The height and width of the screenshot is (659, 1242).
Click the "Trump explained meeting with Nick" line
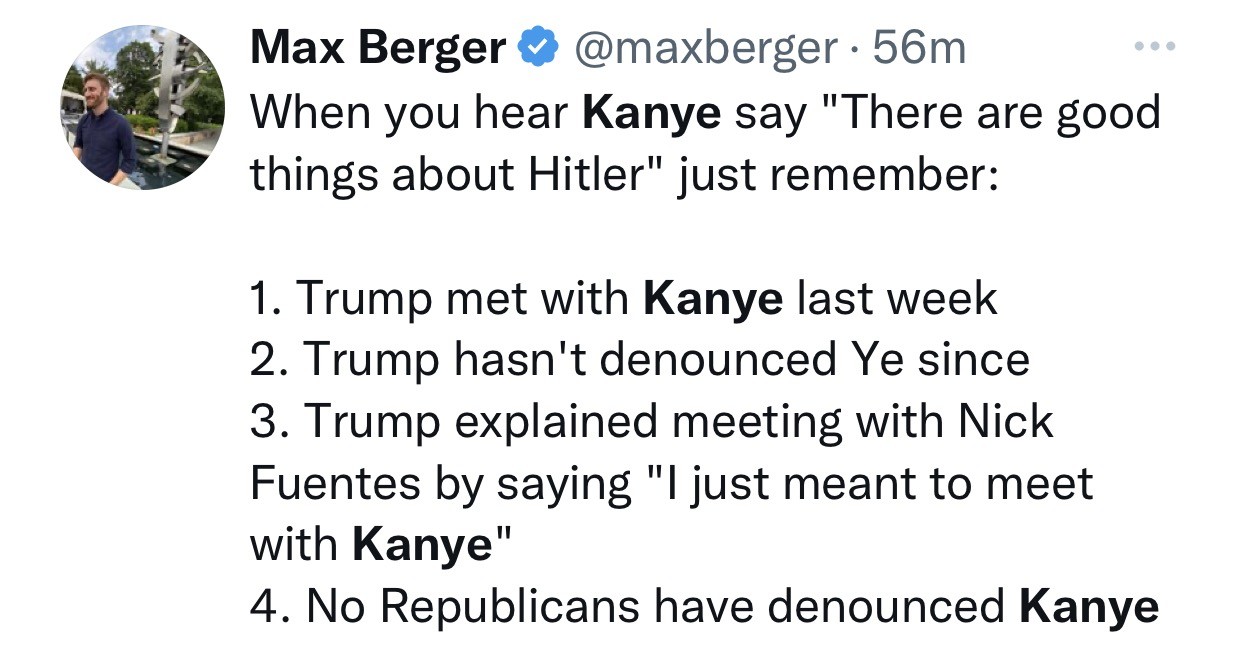click(x=651, y=422)
